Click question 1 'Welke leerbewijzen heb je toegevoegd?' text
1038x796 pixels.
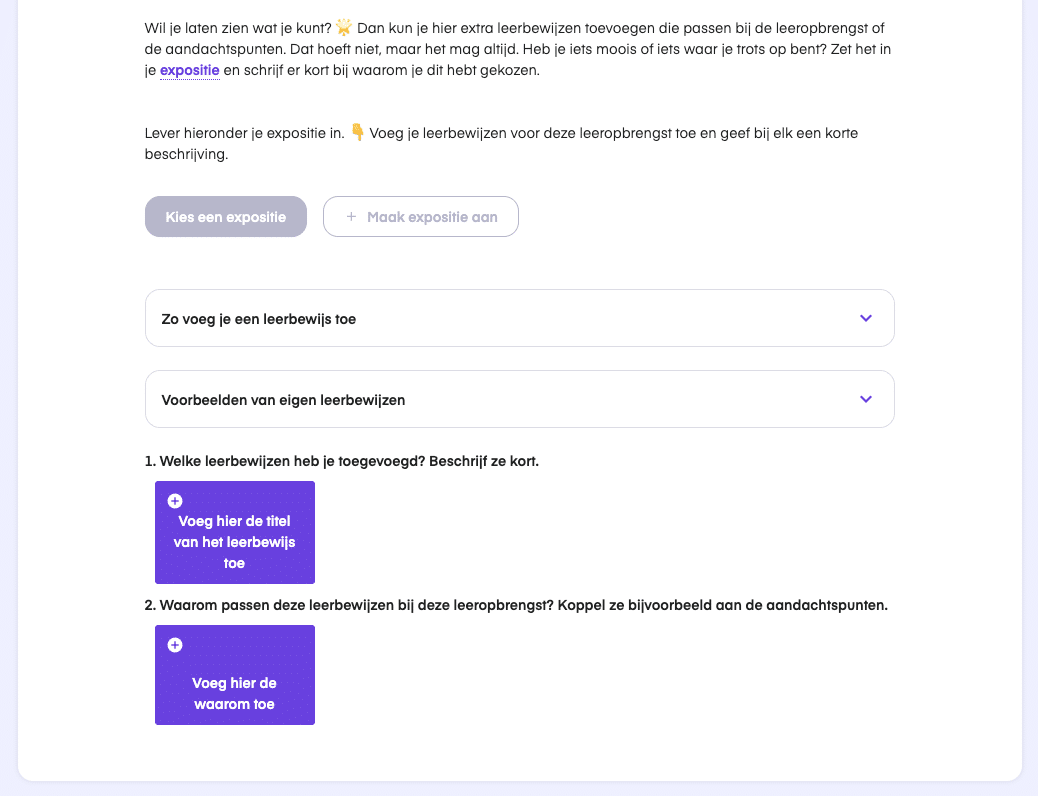(x=342, y=461)
